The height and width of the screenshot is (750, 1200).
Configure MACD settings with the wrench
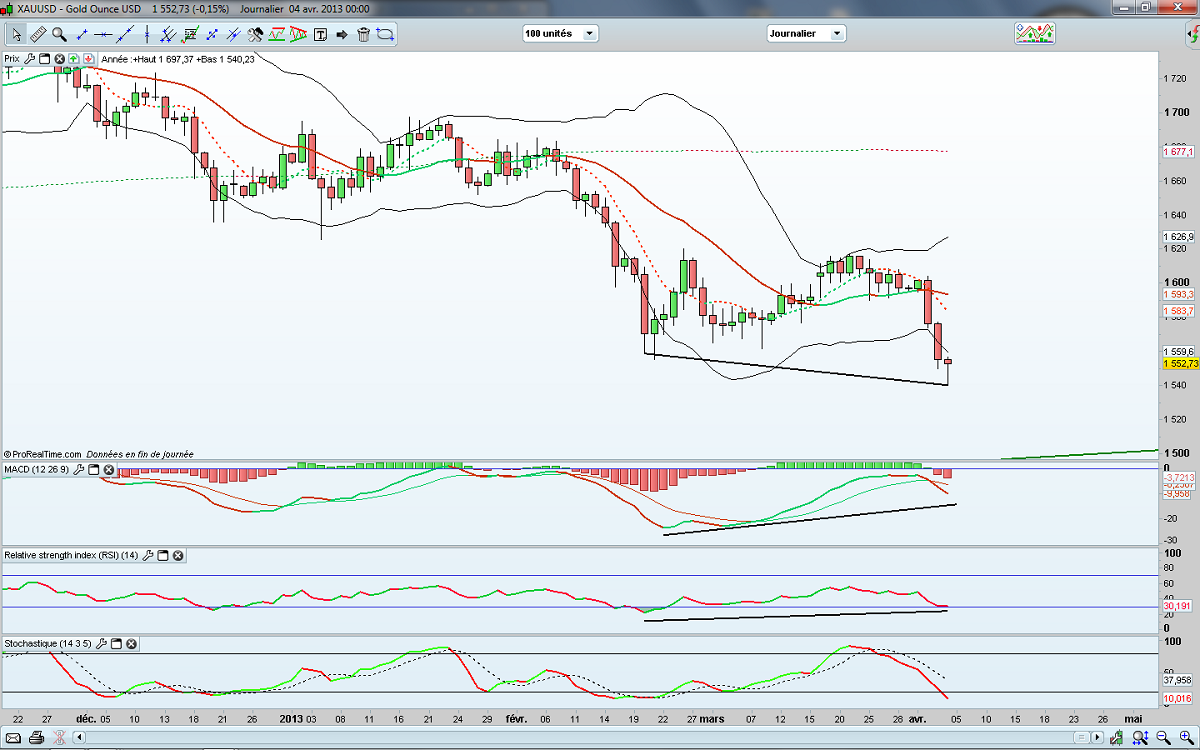click(x=80, y=470)
